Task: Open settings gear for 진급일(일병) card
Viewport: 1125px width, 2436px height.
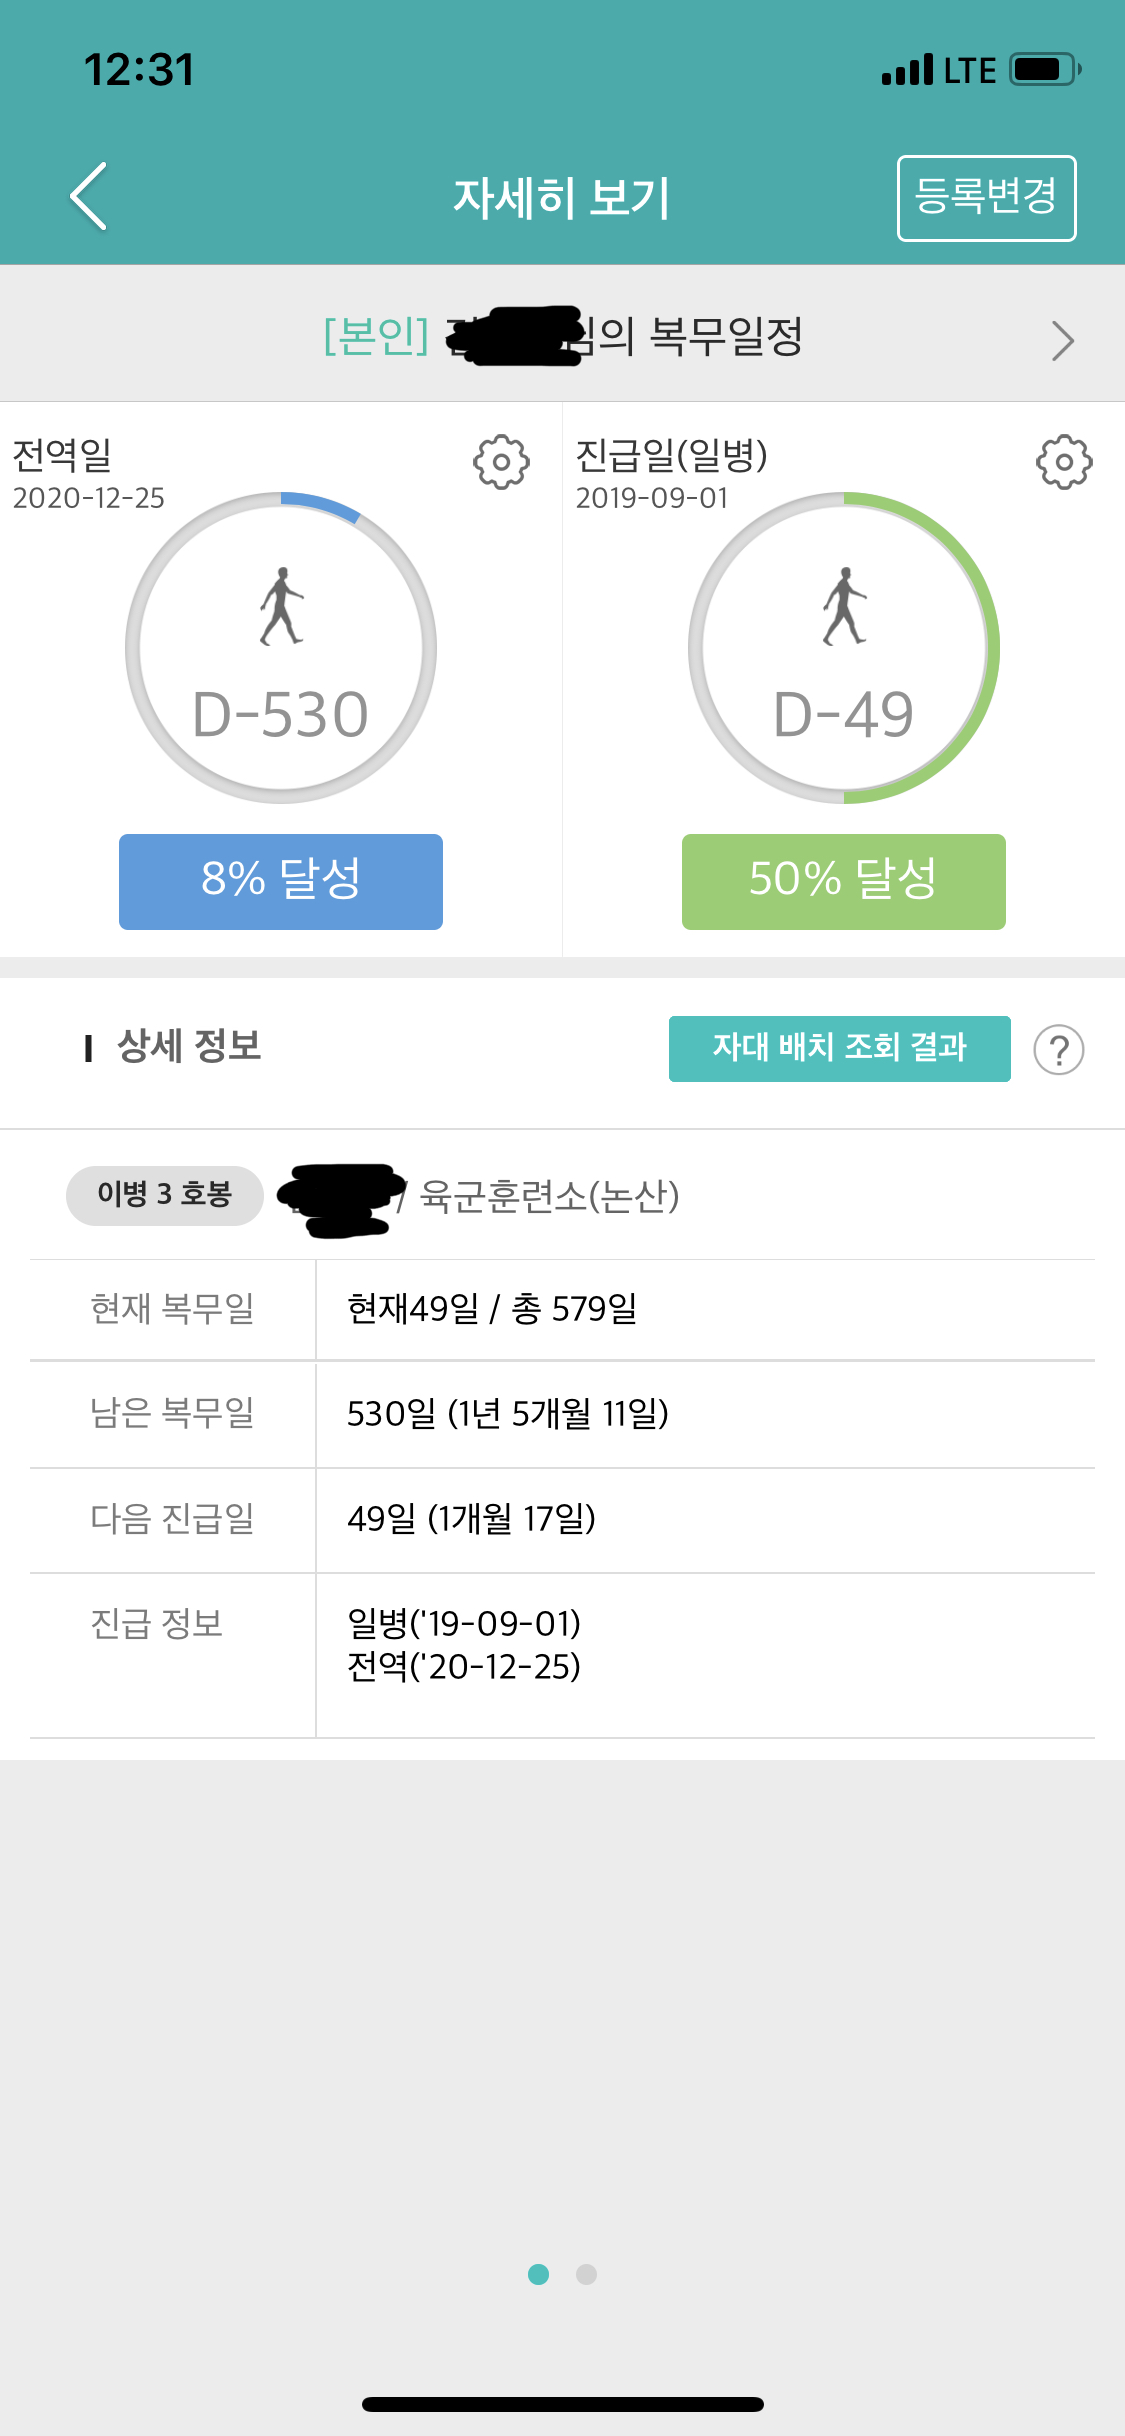Action: (x=1063, y=462)
